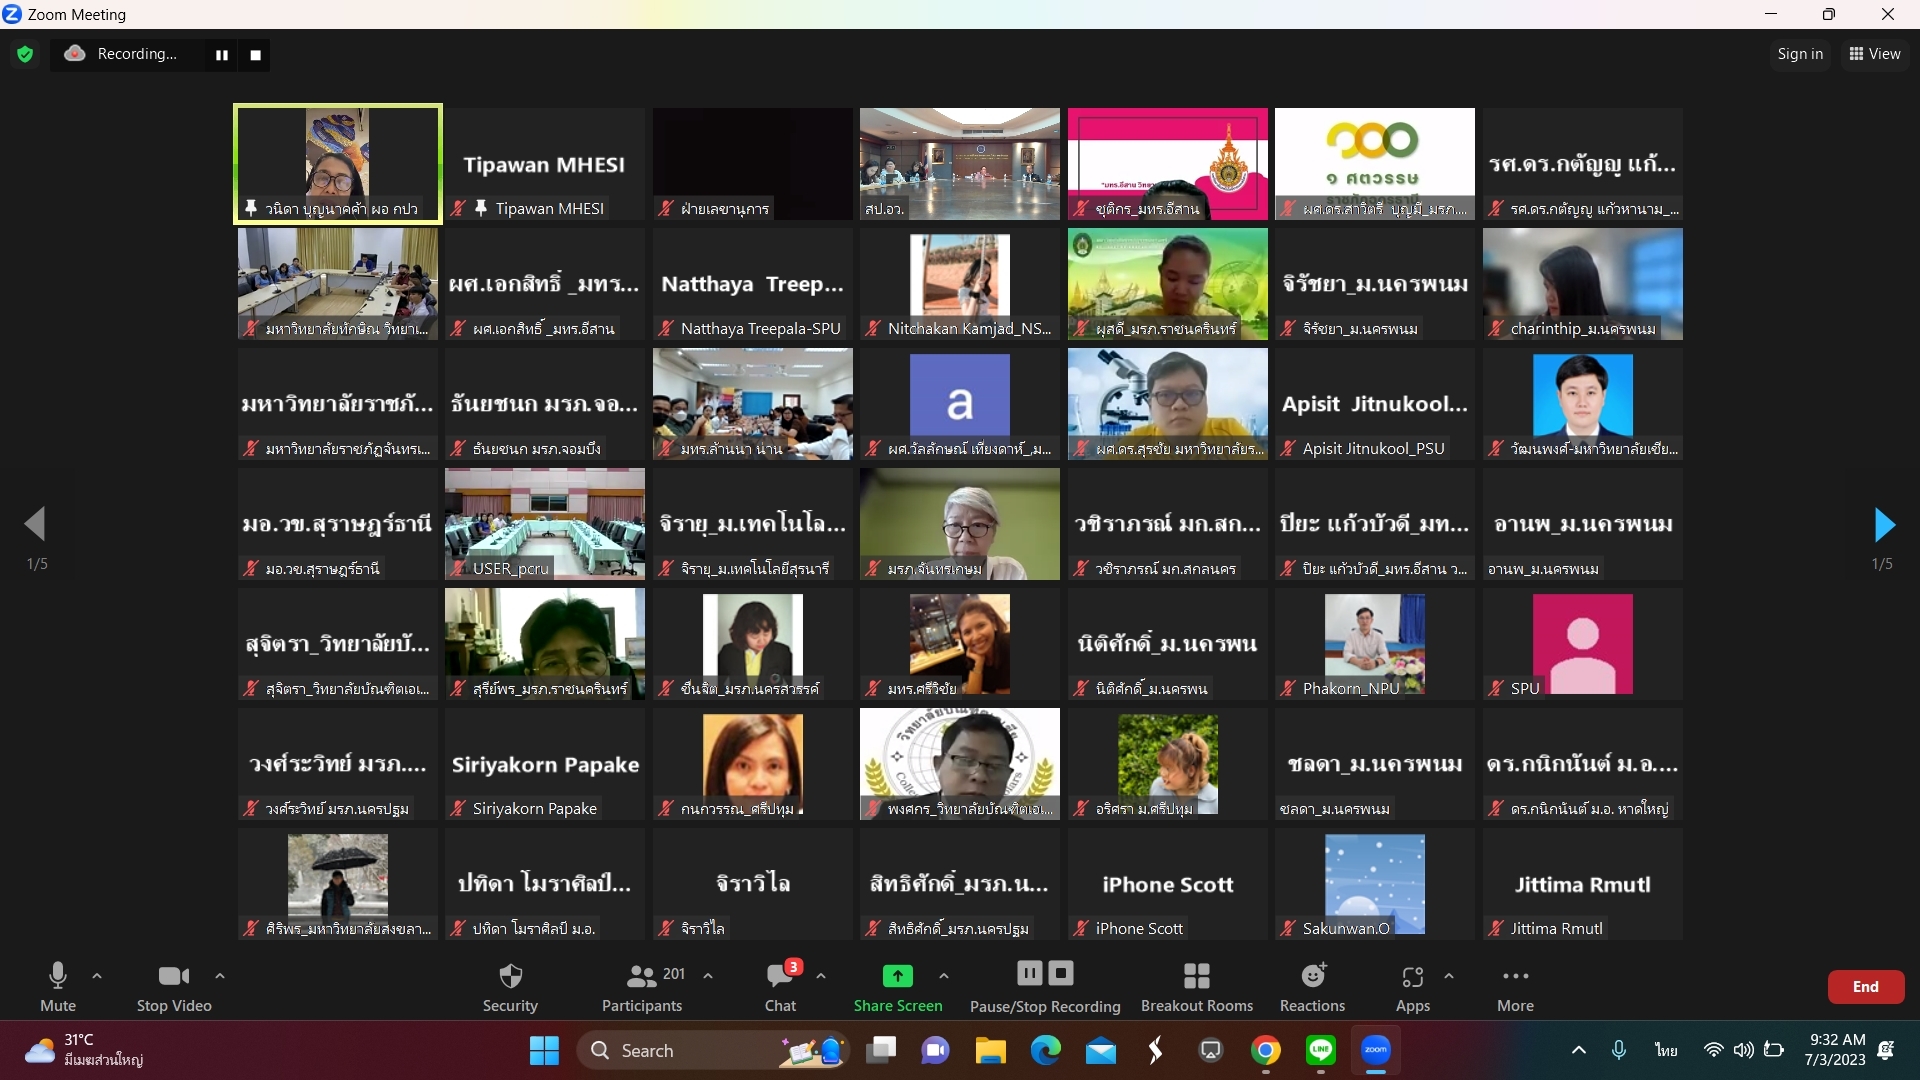The height and width of the screenshot is (1080, 1920).
Task: Open the View layout menu
Action: pyautogui.click(x=1875, y=54)
